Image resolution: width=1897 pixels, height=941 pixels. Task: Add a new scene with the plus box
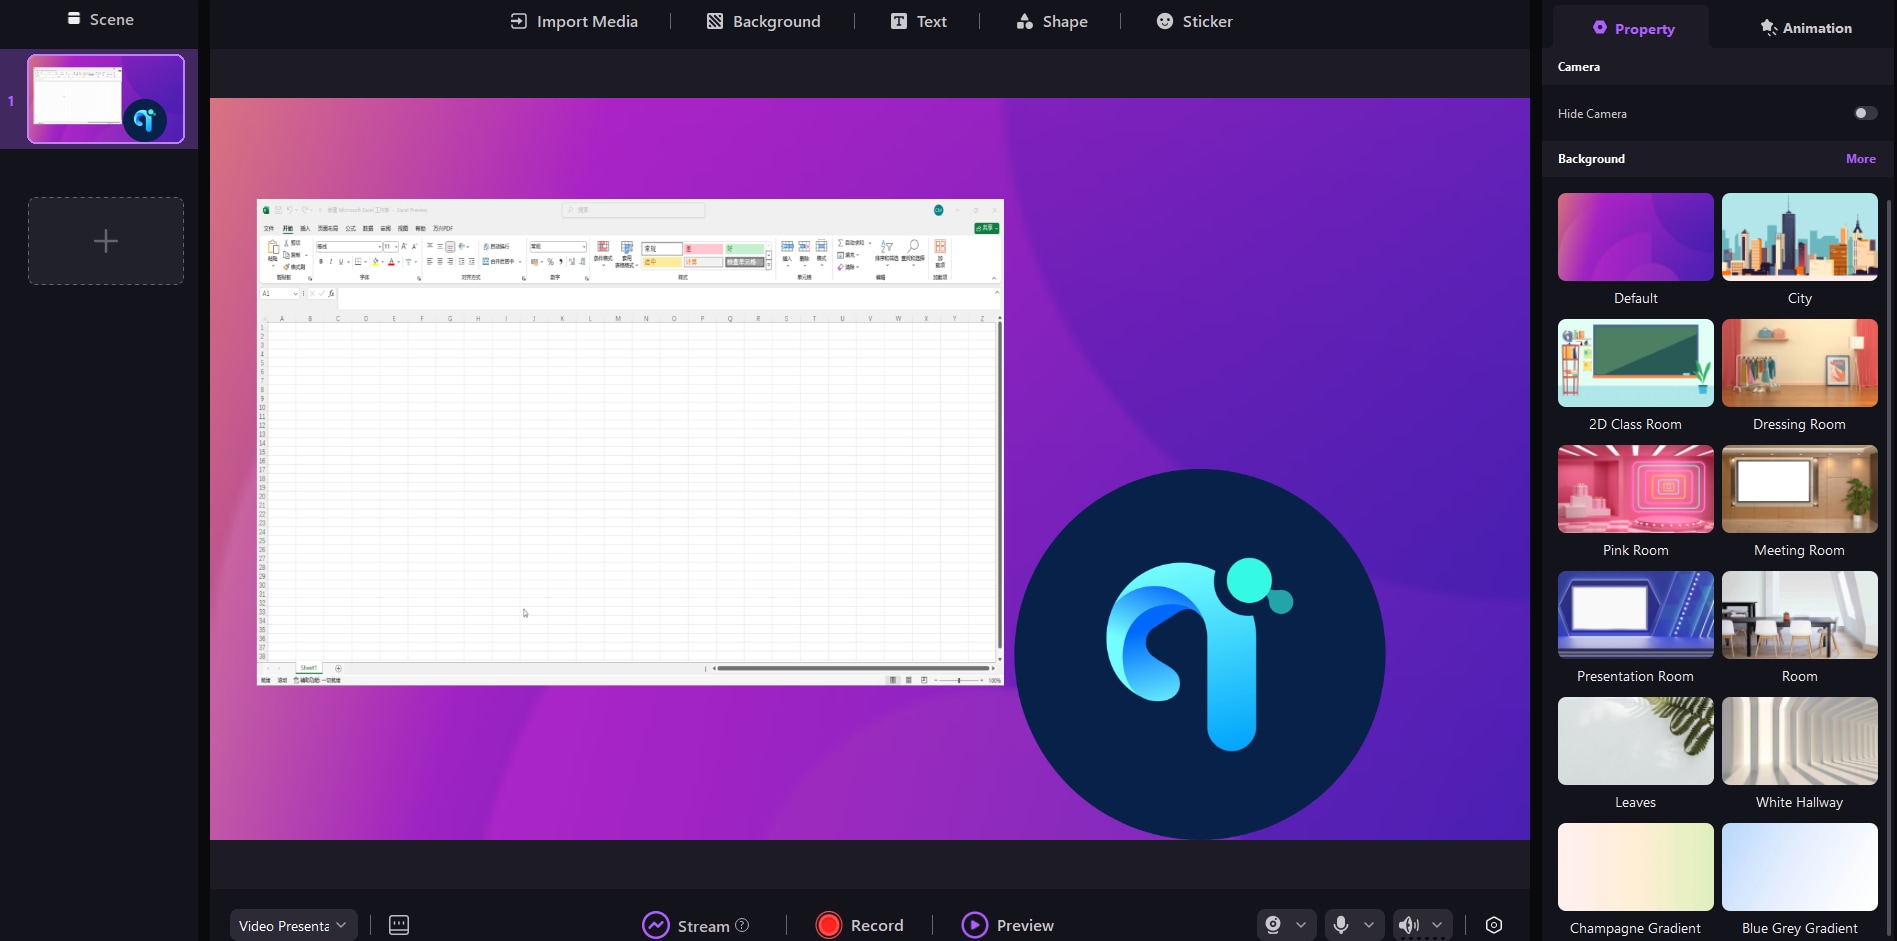106,241
